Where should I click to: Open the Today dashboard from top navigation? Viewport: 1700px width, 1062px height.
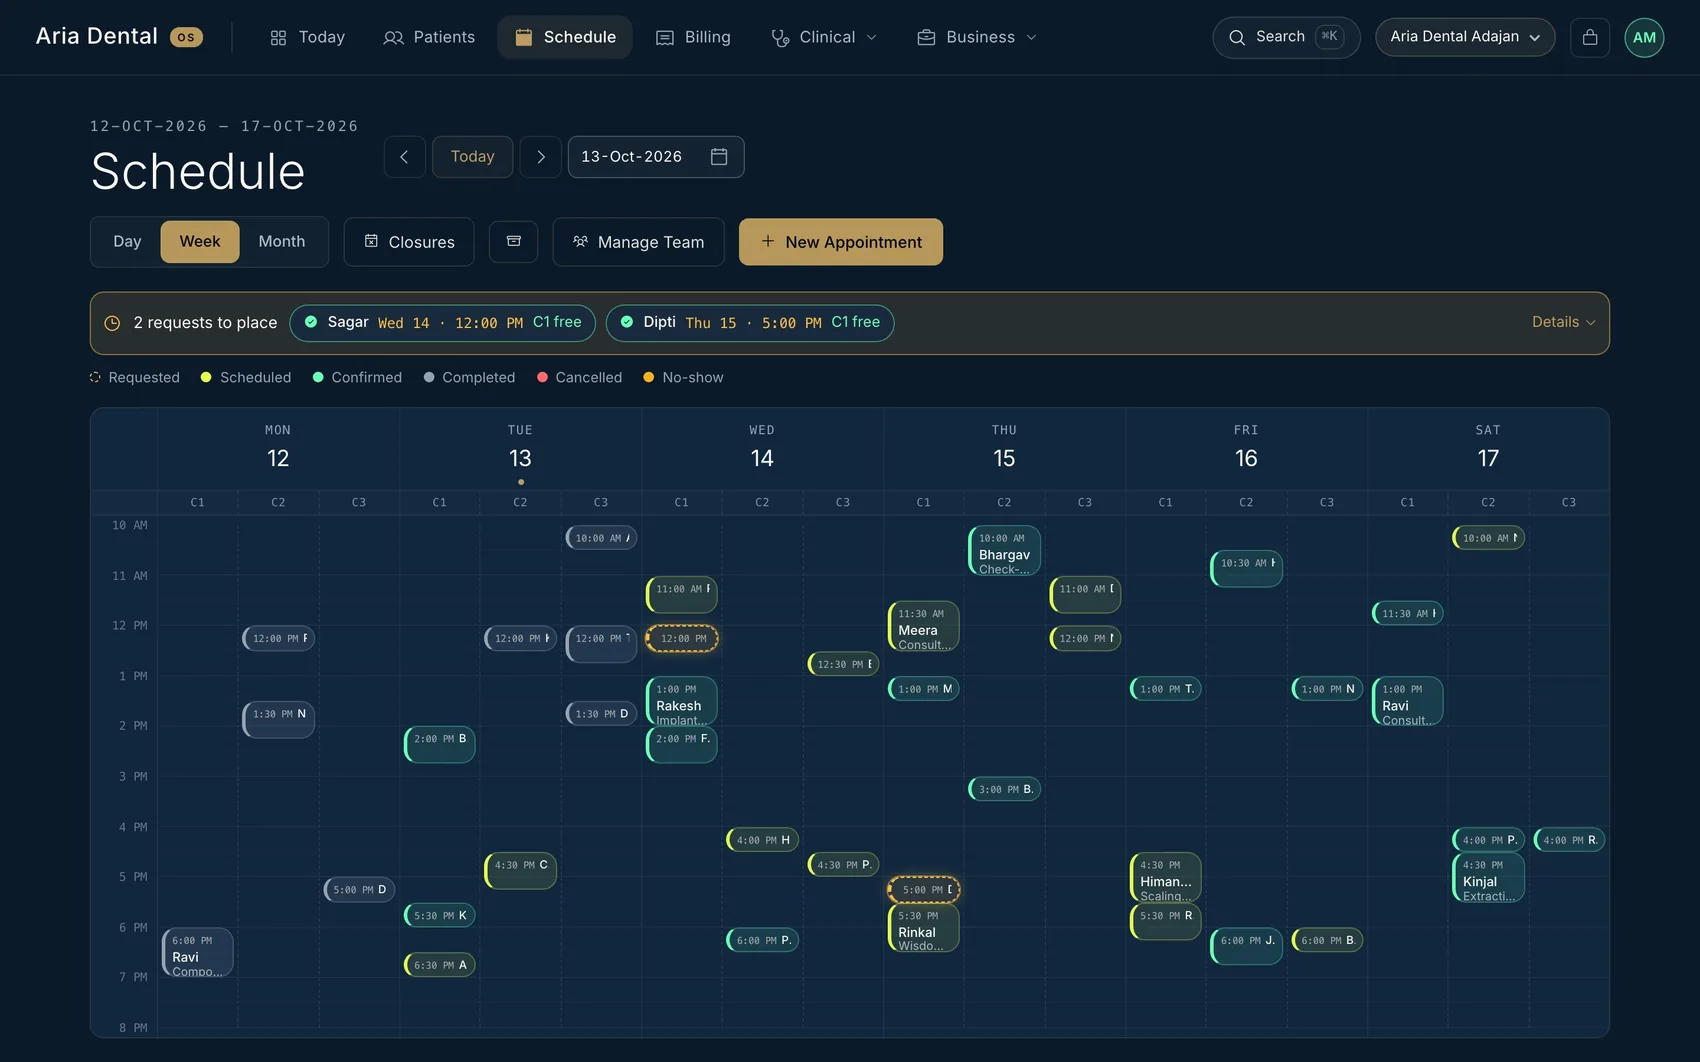(x=307, y=37)
